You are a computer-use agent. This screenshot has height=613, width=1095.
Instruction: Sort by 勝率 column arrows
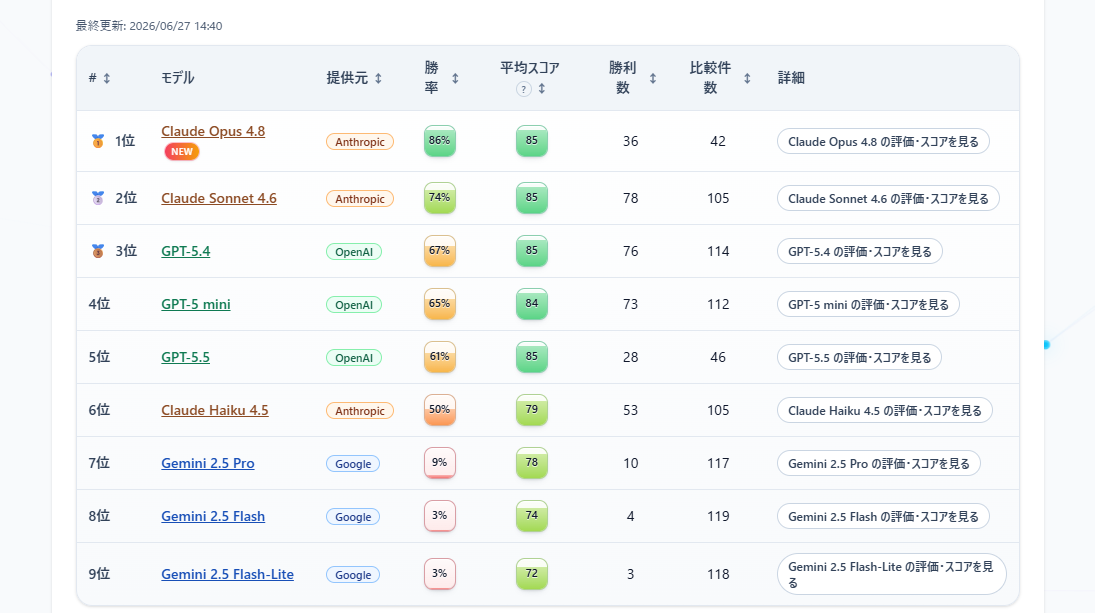tap(455, 78)
